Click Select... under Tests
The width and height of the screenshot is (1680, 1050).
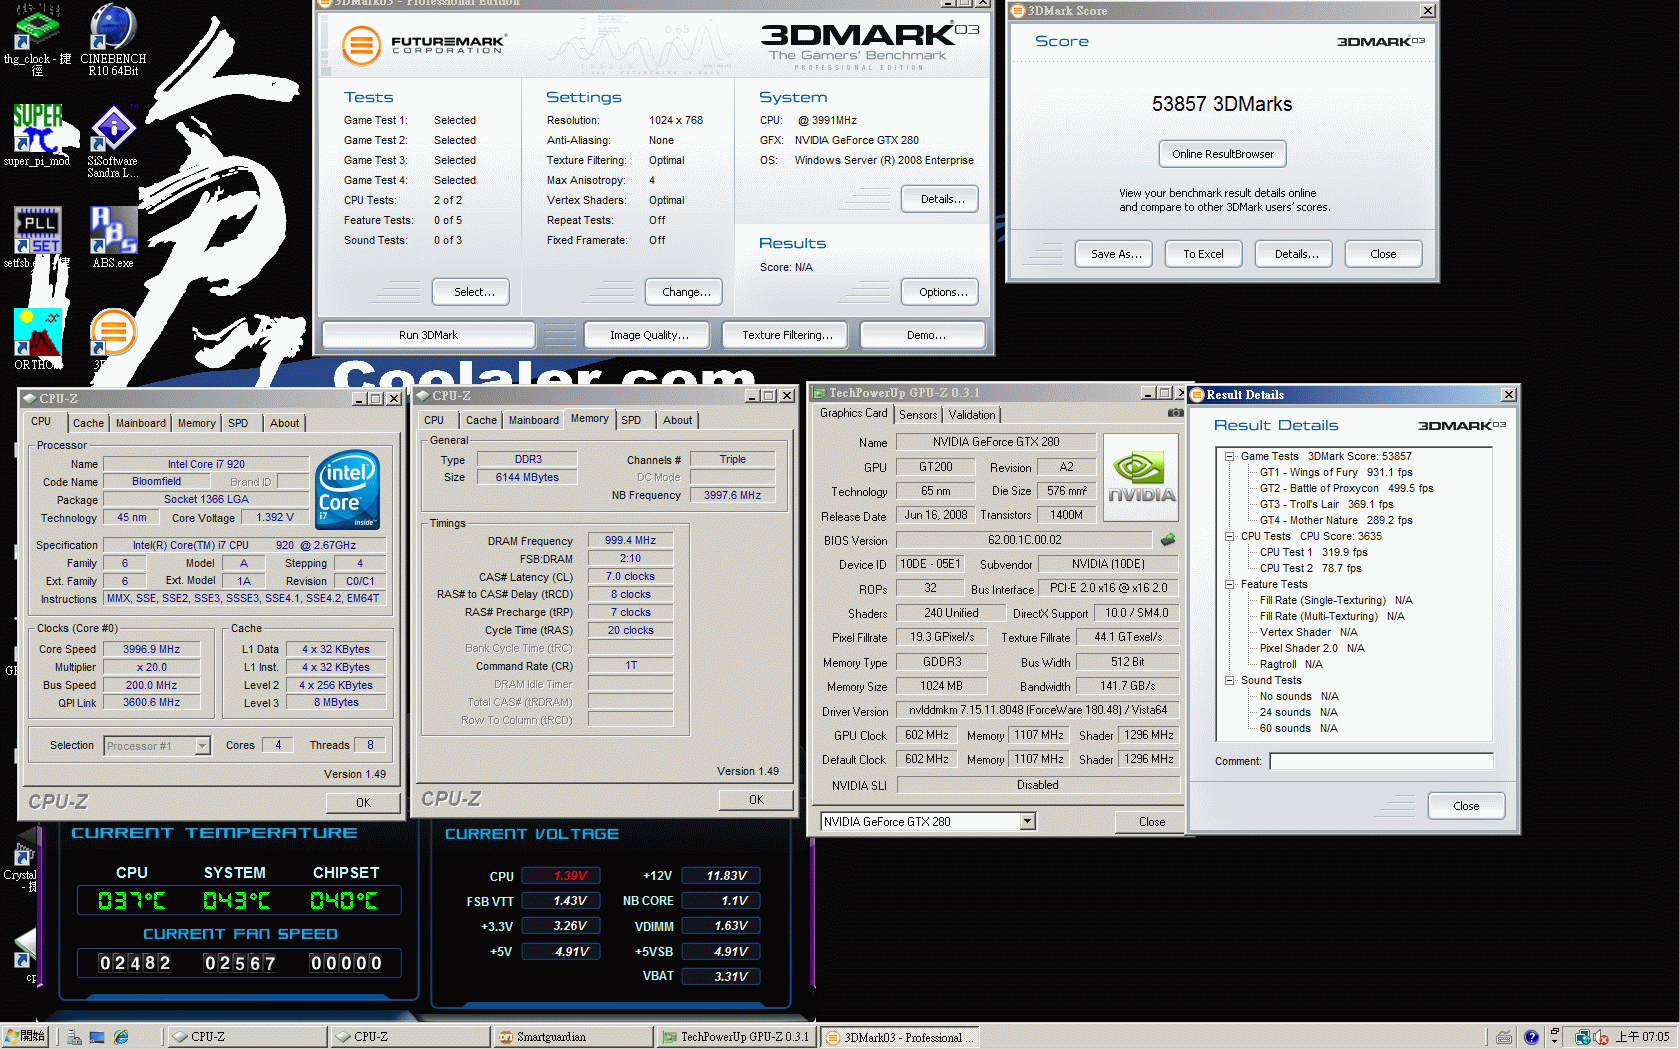click(473, 292)
